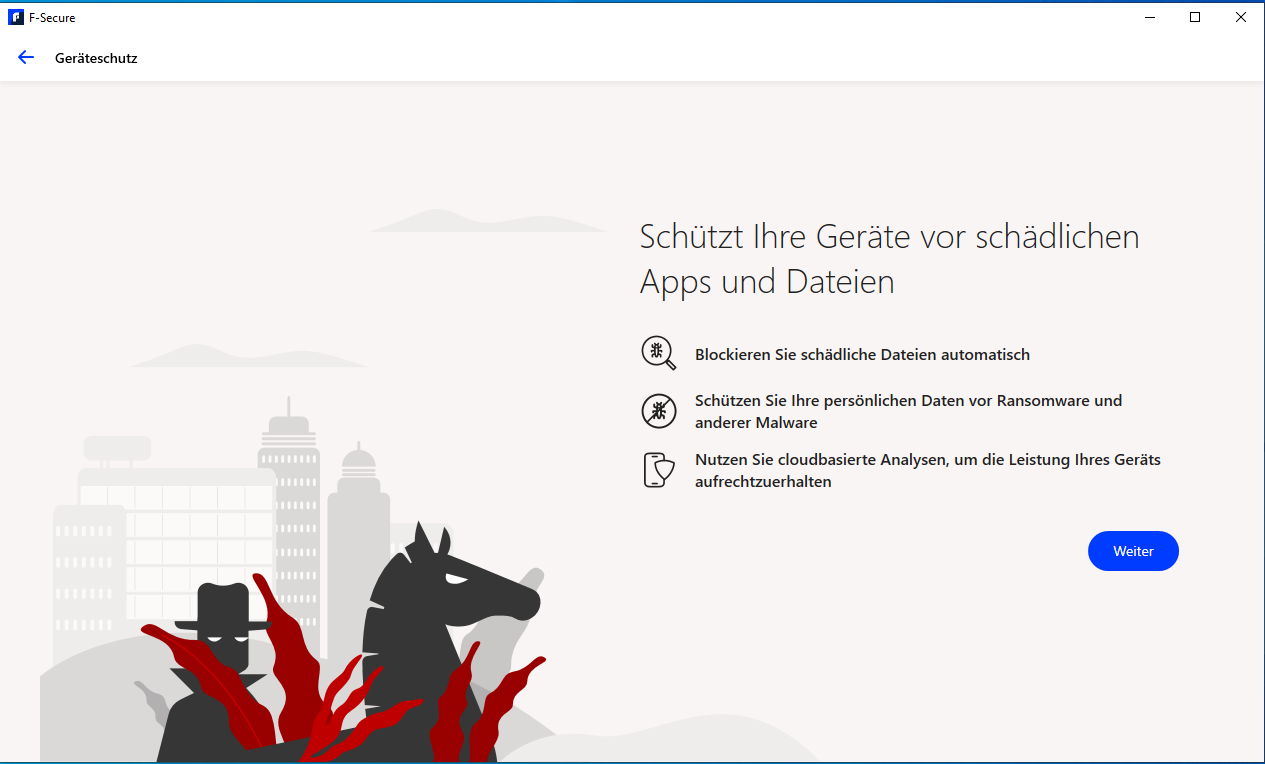Click the Geräteschutz page title
The image size is (1265, 764).
pos(96,58)
